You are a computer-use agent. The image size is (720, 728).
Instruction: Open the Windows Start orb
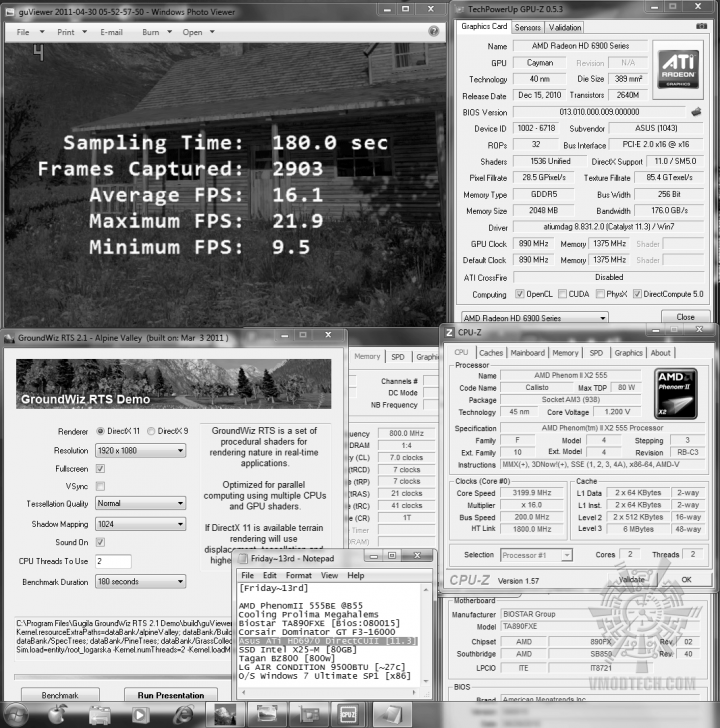click(x=15, y=714)
